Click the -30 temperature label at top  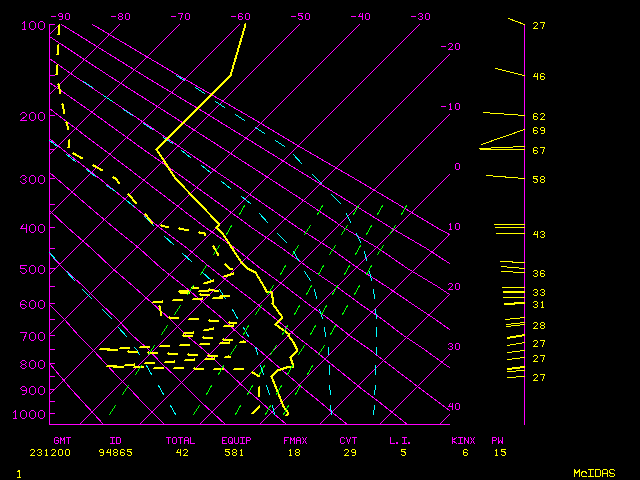pyautogui.click(x=421, y=16)
